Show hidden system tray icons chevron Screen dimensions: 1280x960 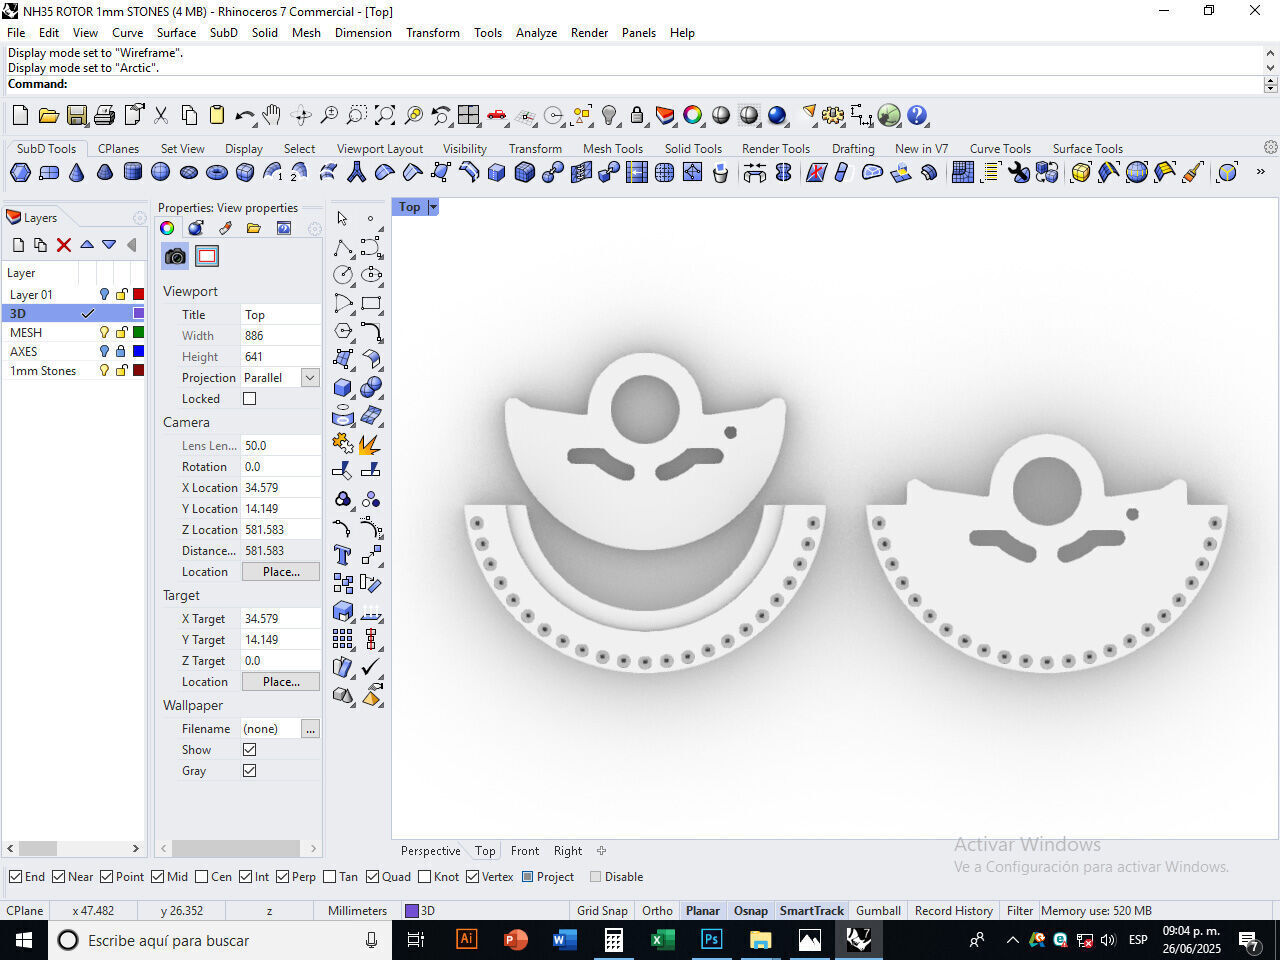[1012, 940]
